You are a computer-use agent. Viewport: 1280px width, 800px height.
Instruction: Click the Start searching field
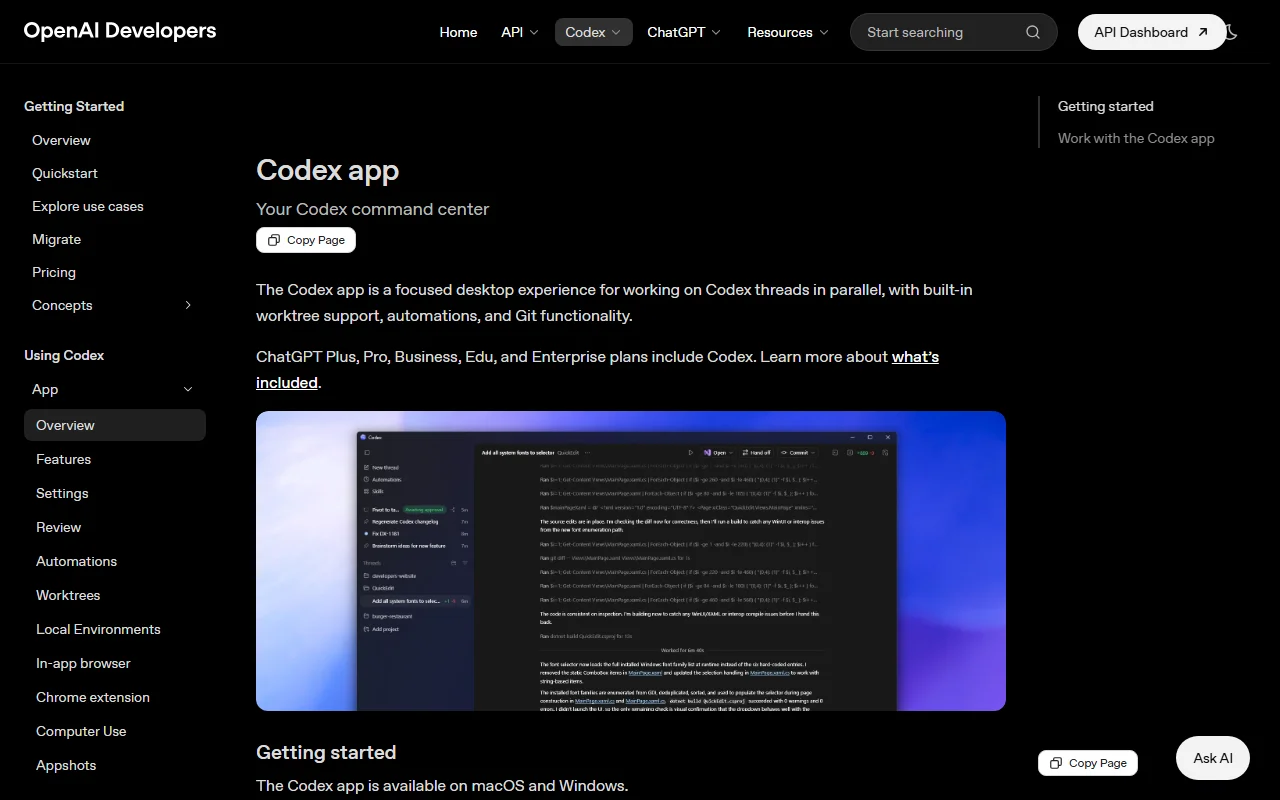click(x=953, y=32)
